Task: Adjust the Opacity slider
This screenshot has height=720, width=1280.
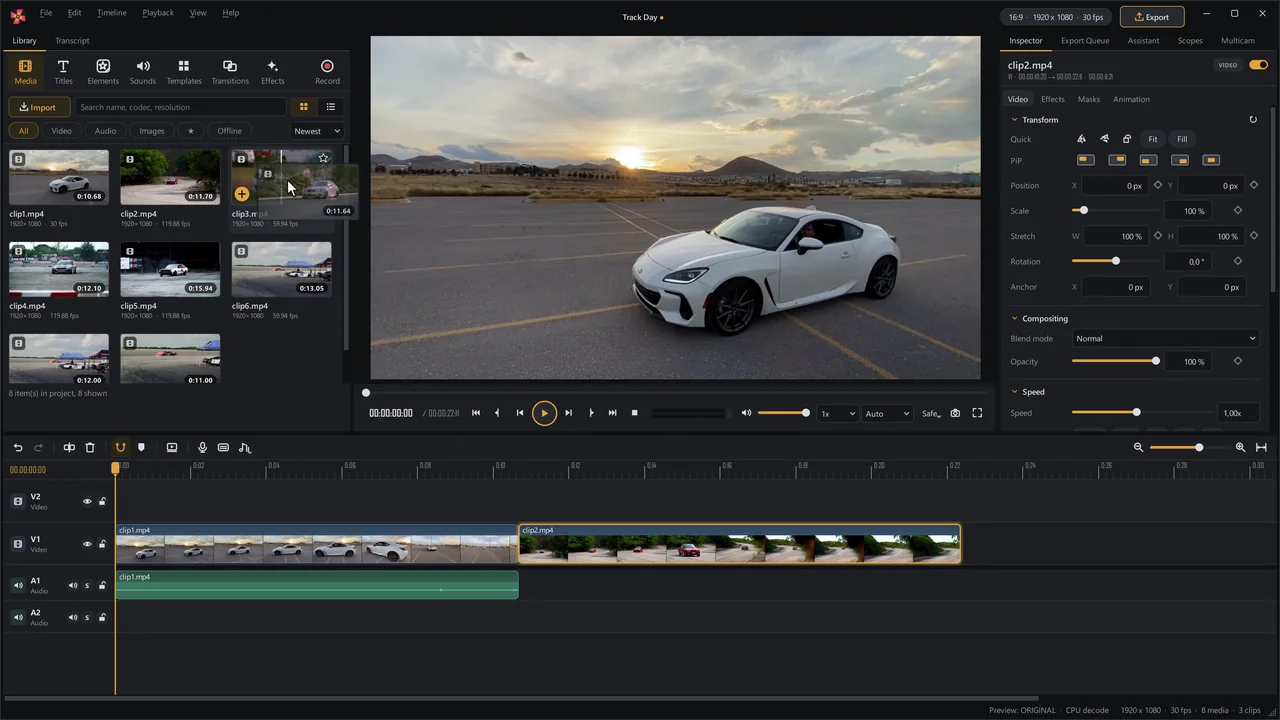Action: pyautogui.click(x=1115, y=361)
